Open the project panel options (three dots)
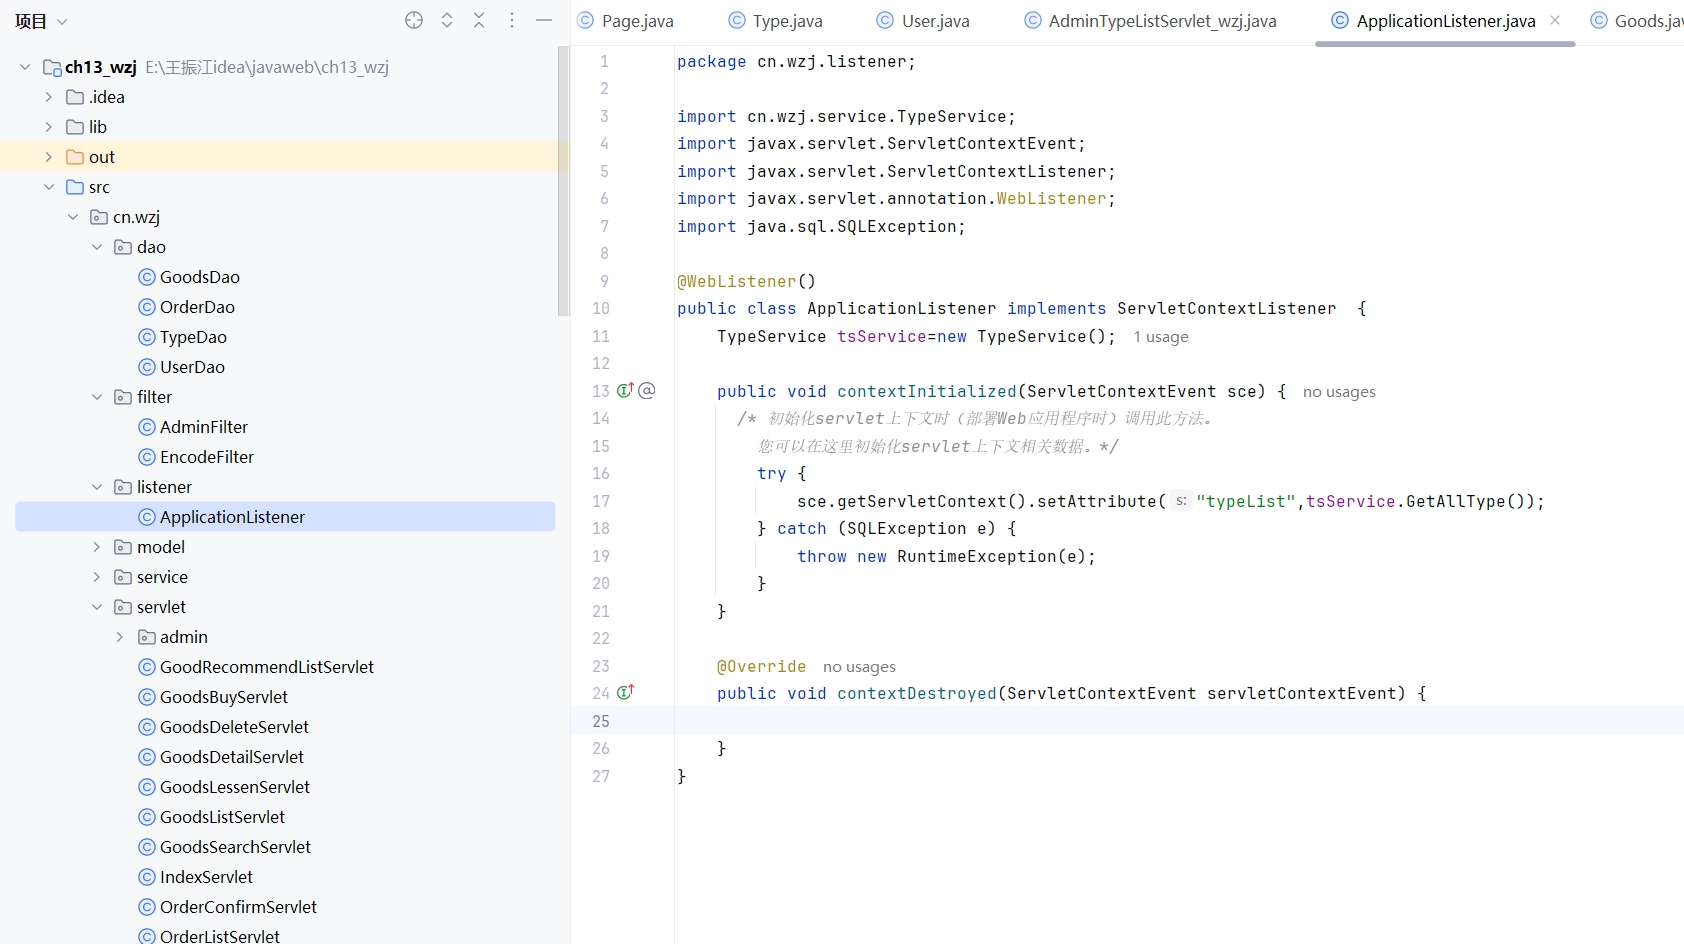1684x944 pixels. (x=512, y=20)
